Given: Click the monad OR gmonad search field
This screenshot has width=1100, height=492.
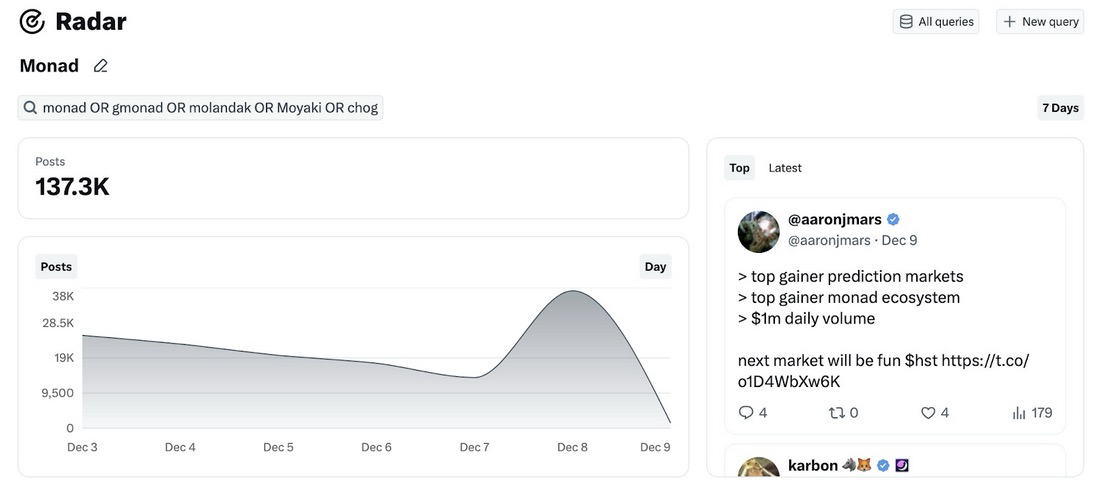Looking at the screenshot, I should [210, 108].
